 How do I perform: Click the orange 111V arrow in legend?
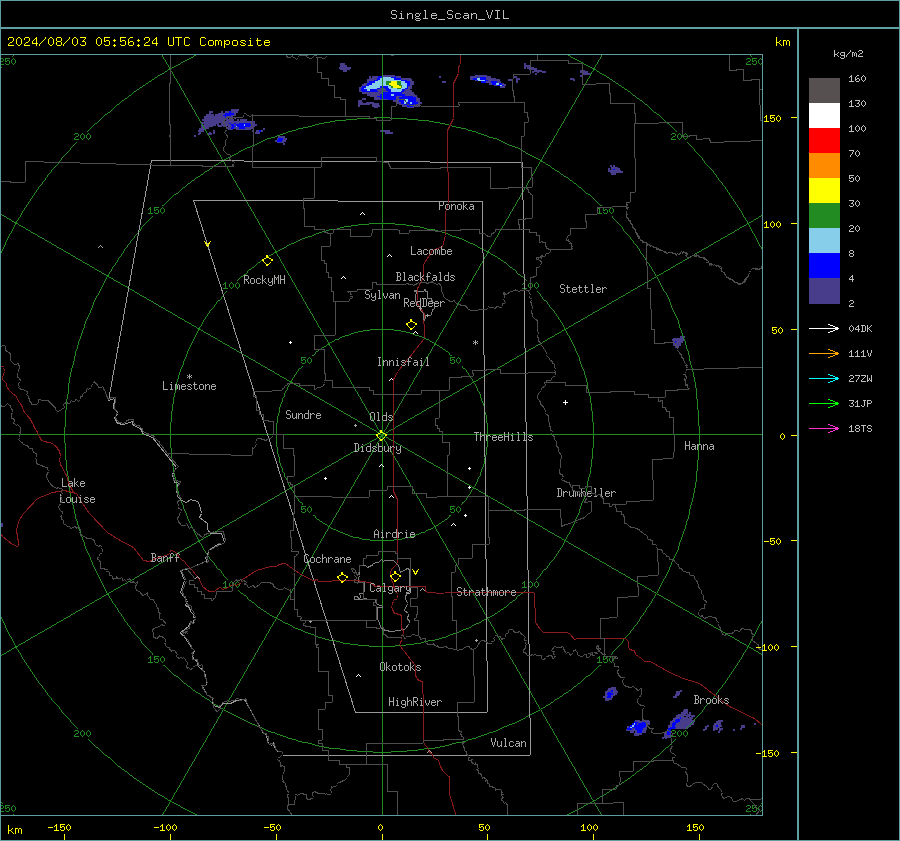(824, 354)
